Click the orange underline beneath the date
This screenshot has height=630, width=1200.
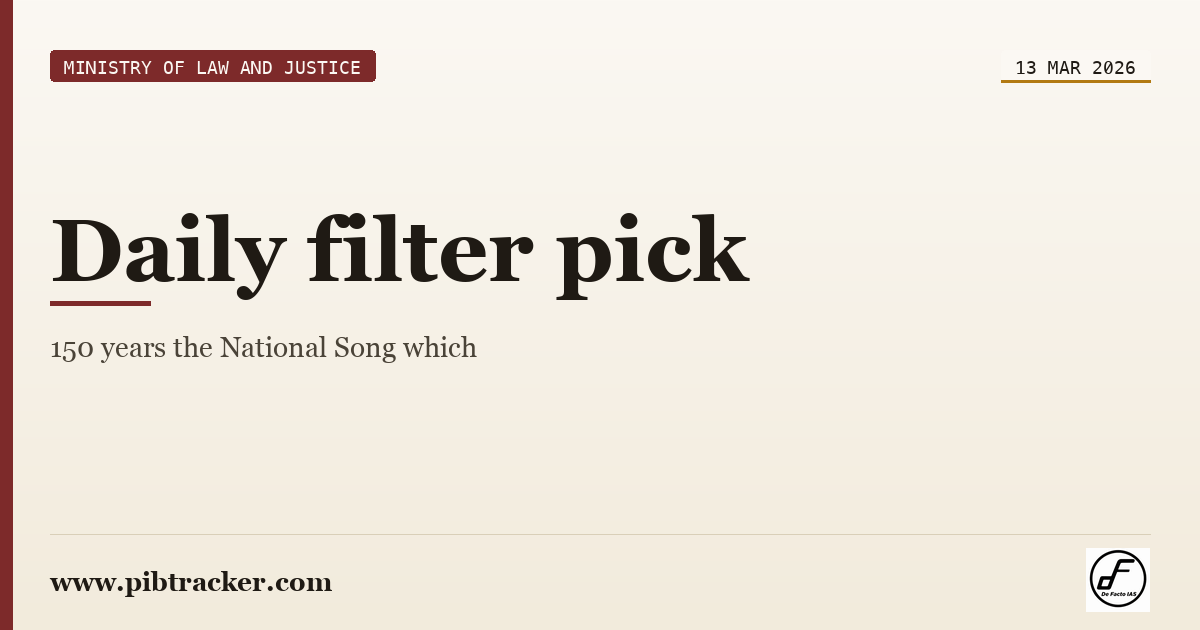click(1076, 81)
